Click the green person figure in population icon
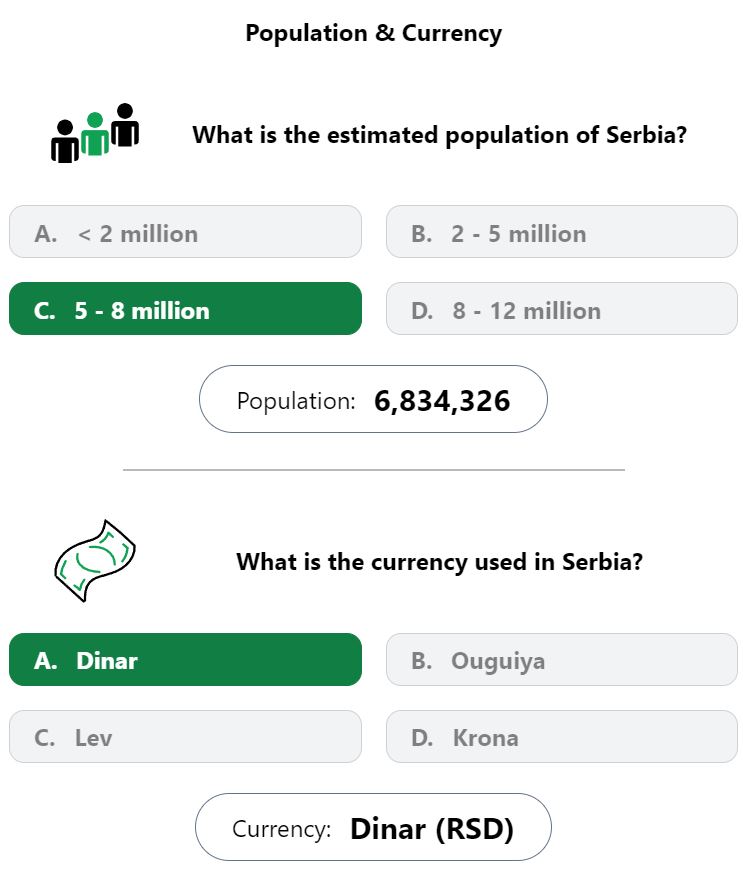 pyautogui.click(x=95, y=134)
